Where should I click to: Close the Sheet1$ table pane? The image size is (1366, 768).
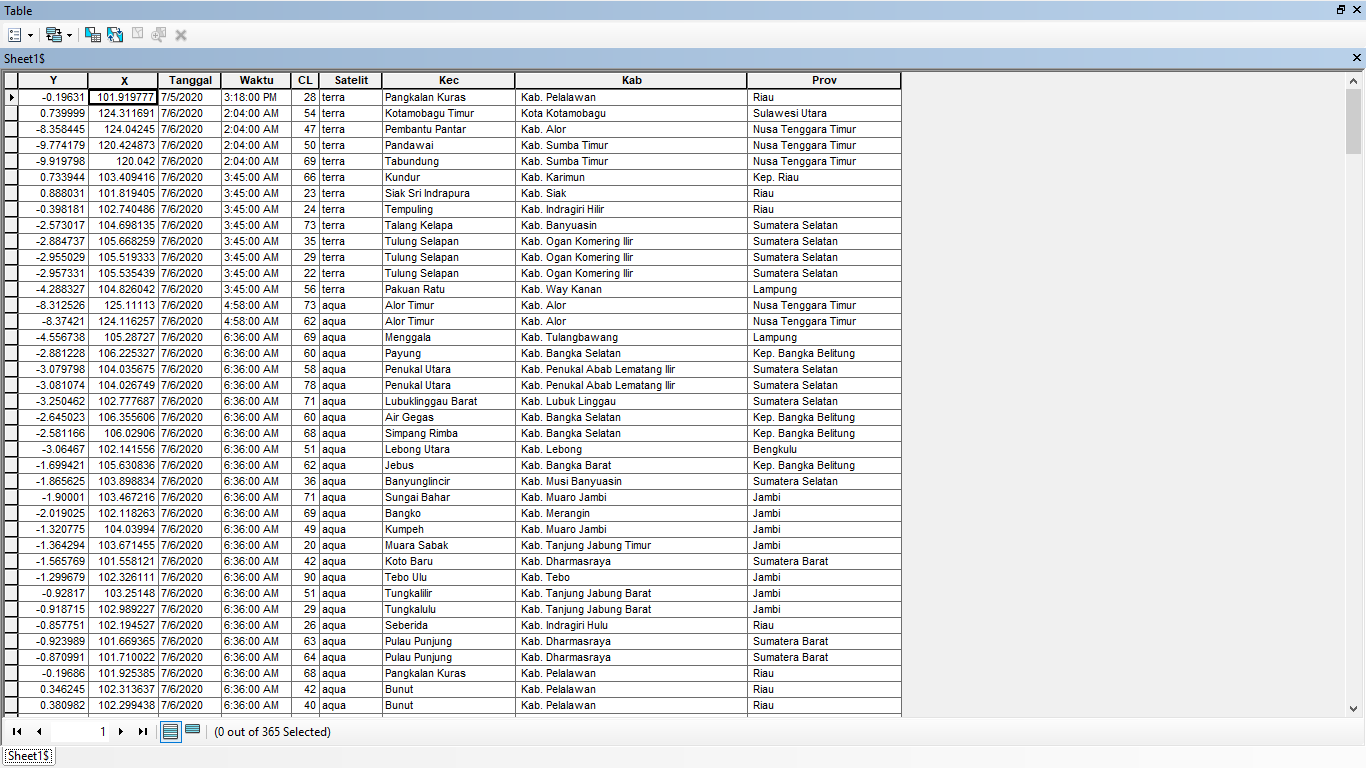[x=1357, y=58]
